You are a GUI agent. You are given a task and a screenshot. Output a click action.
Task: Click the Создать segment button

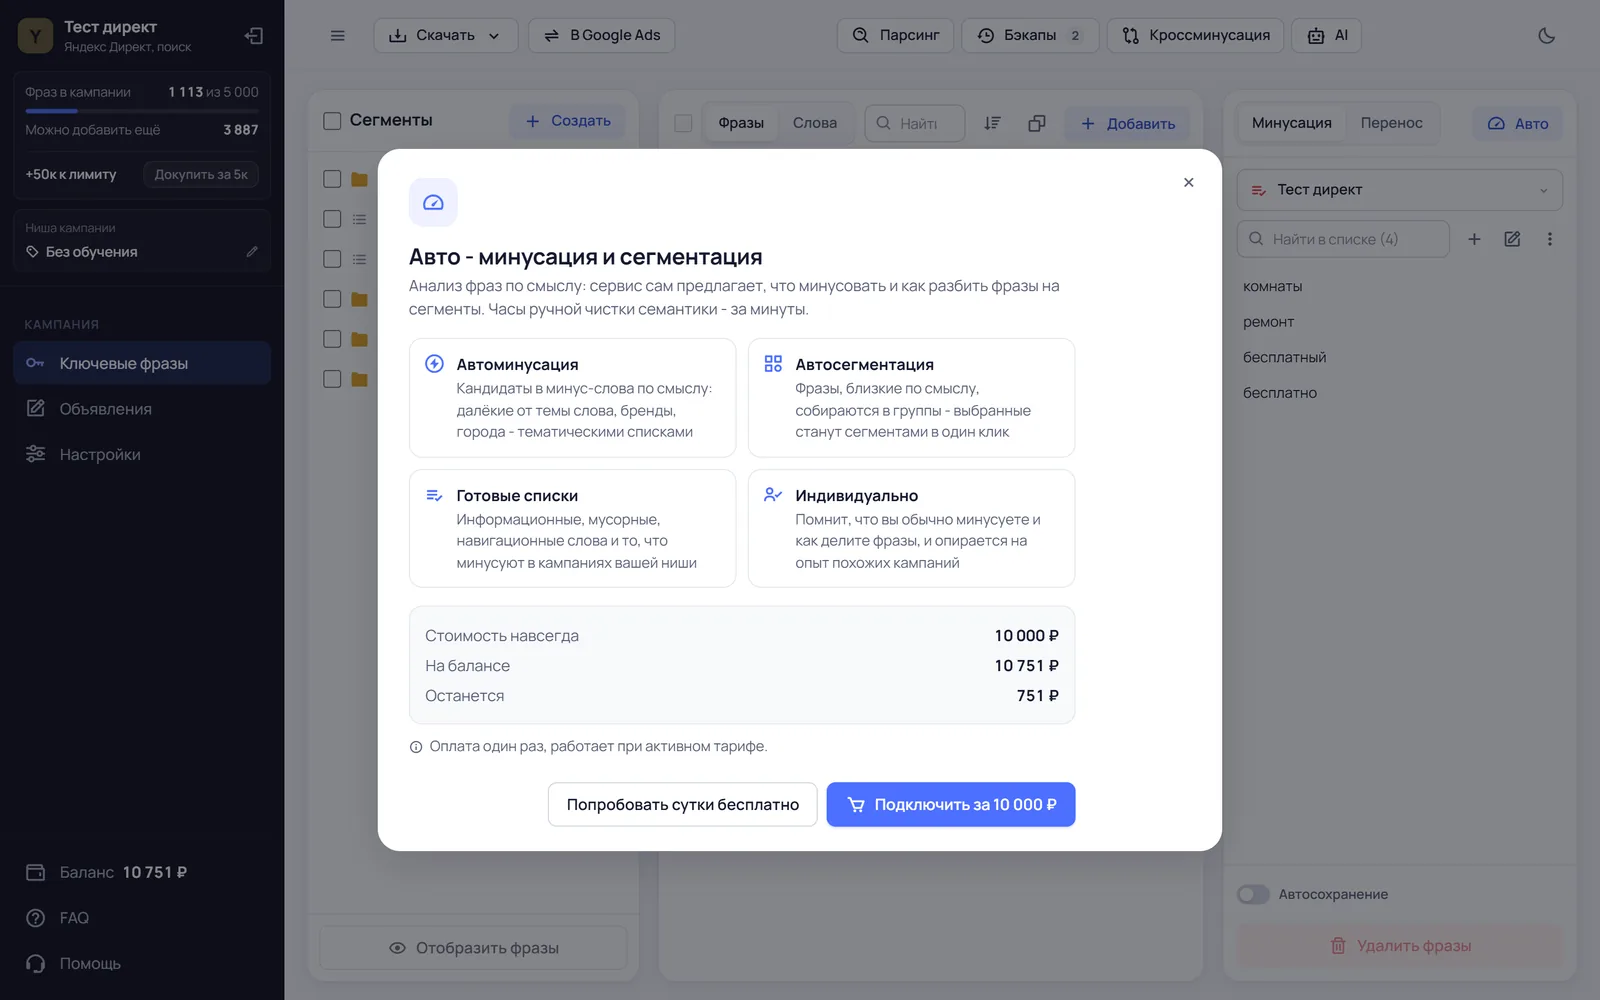click(568, 121)
